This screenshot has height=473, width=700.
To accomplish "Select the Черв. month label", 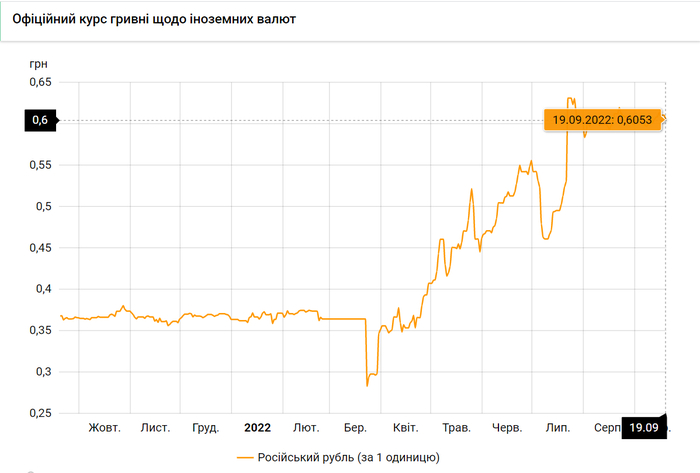I will [507, 428].
